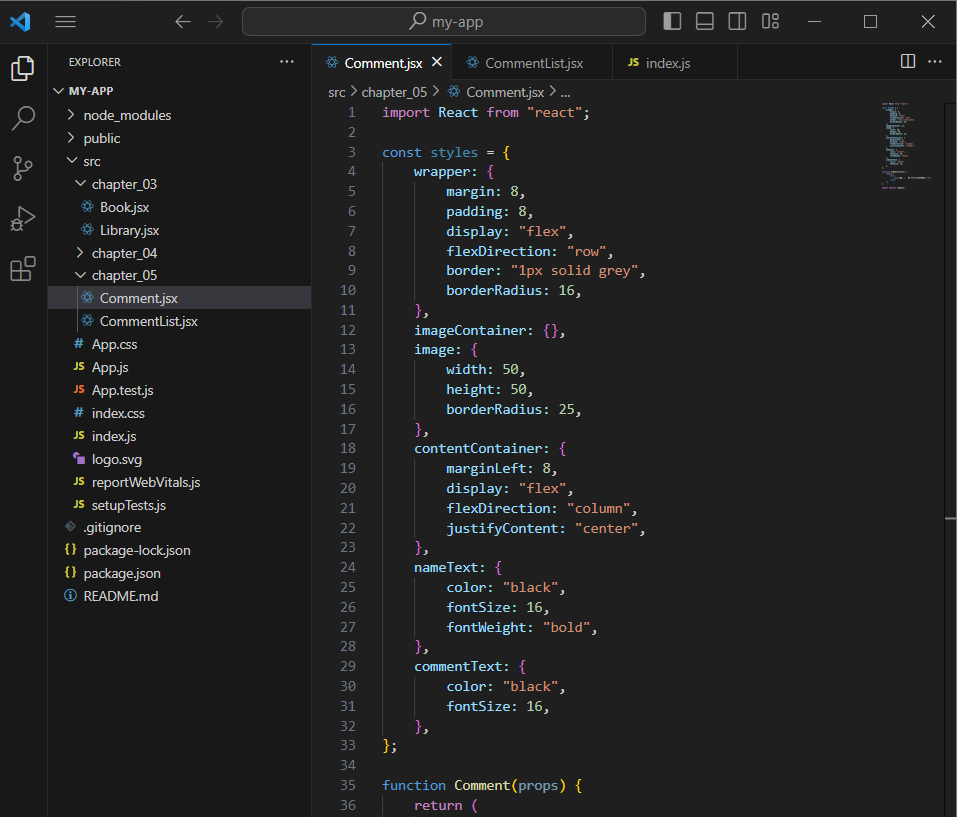Toggle the bottom panel visibility
Screen dimensions: 957x817
click(704, 21)
